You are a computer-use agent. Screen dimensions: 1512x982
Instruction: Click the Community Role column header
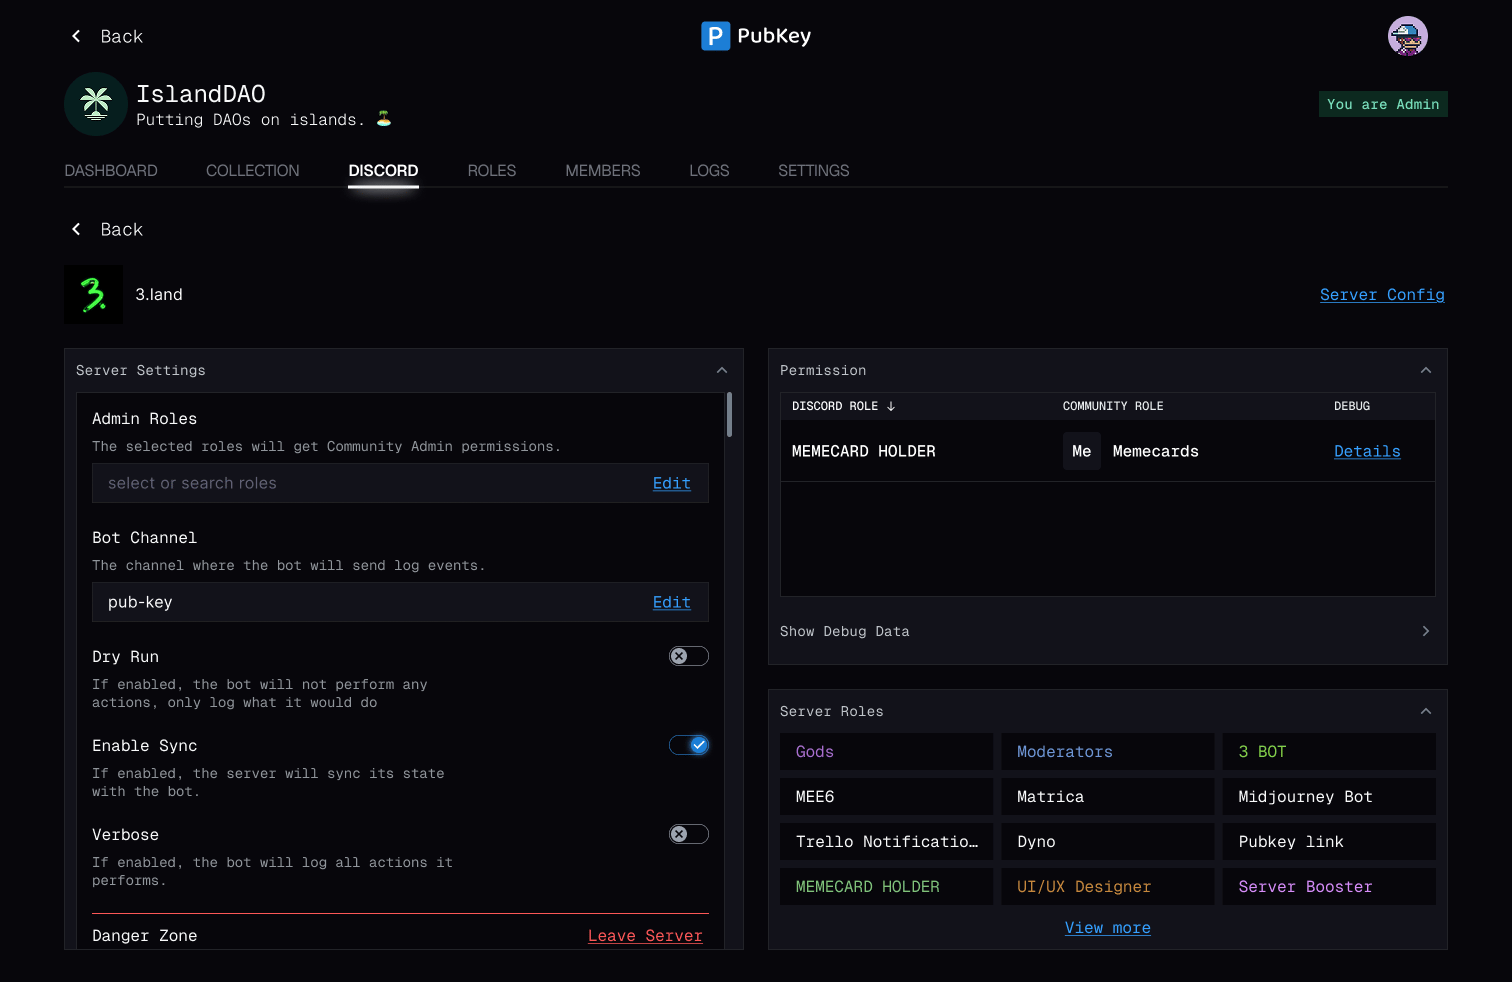coord(1113,406)
